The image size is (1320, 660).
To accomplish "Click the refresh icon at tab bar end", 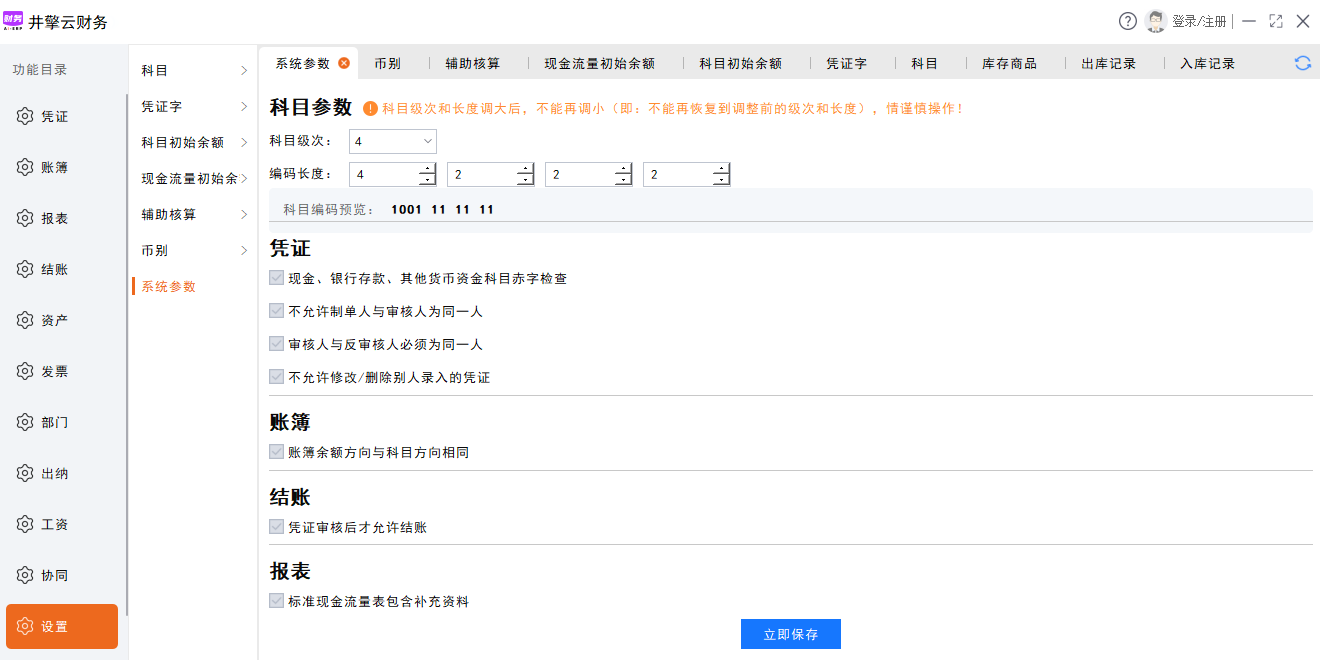I will click(1302, 63).
